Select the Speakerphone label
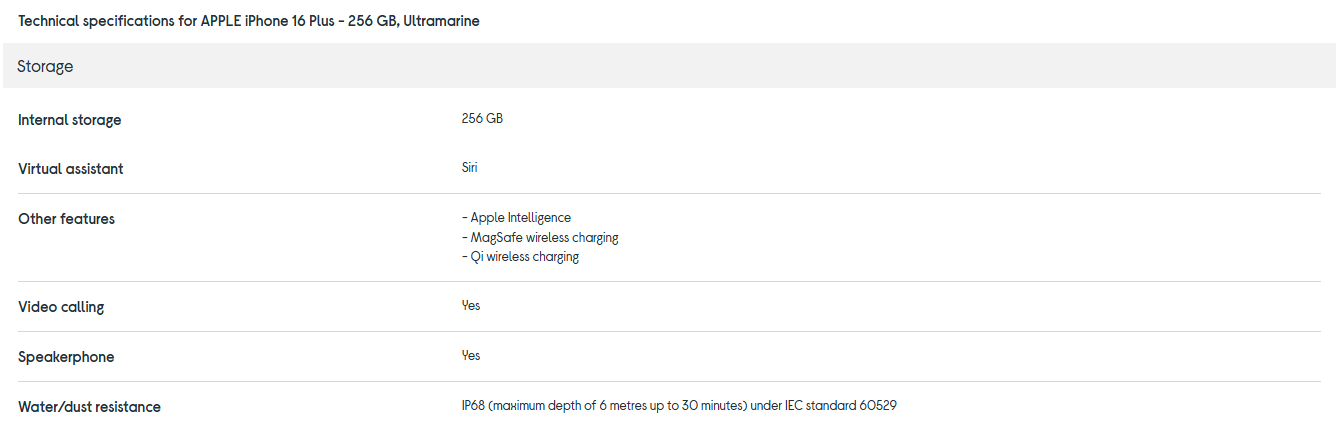 66,357
